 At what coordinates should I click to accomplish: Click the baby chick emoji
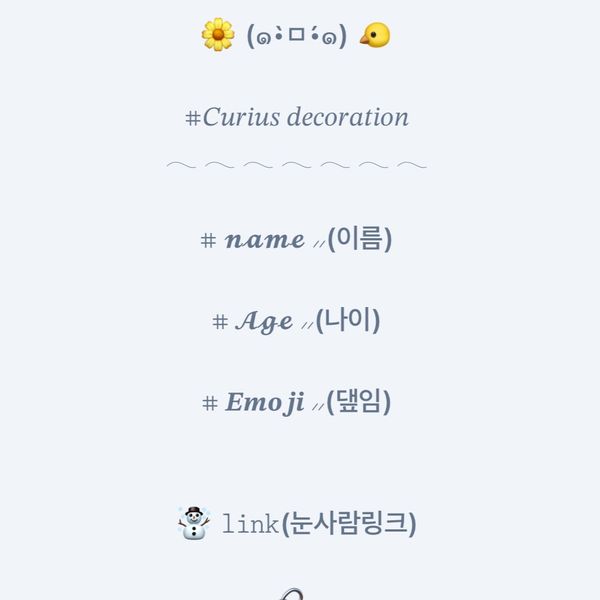click(x=375, y=35)
